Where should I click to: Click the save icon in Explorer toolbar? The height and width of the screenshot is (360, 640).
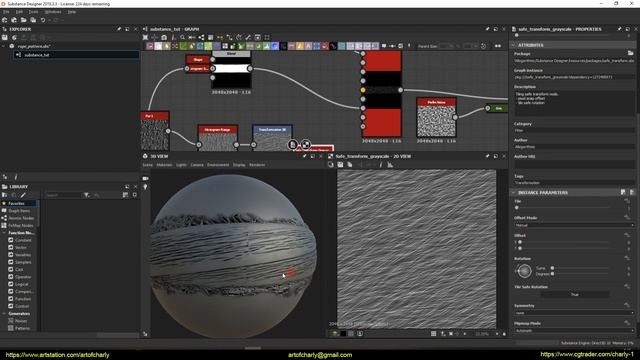pyautogui.click(x=4, y=38)
